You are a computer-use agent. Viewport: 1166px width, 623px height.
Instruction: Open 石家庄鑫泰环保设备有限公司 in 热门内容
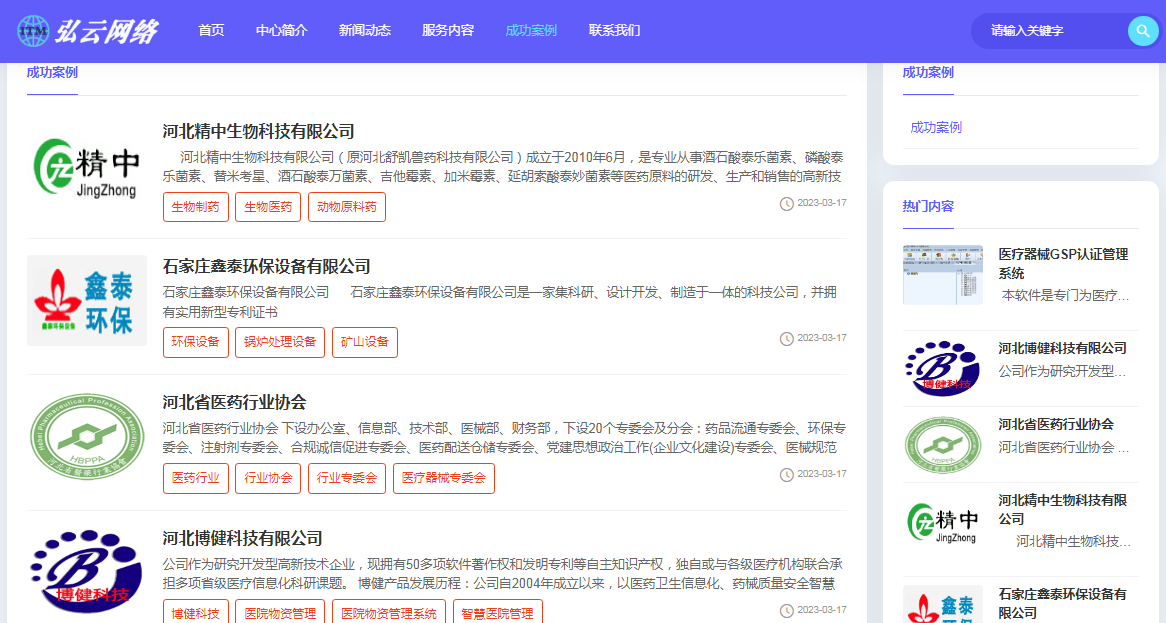tap(1063, 604)
